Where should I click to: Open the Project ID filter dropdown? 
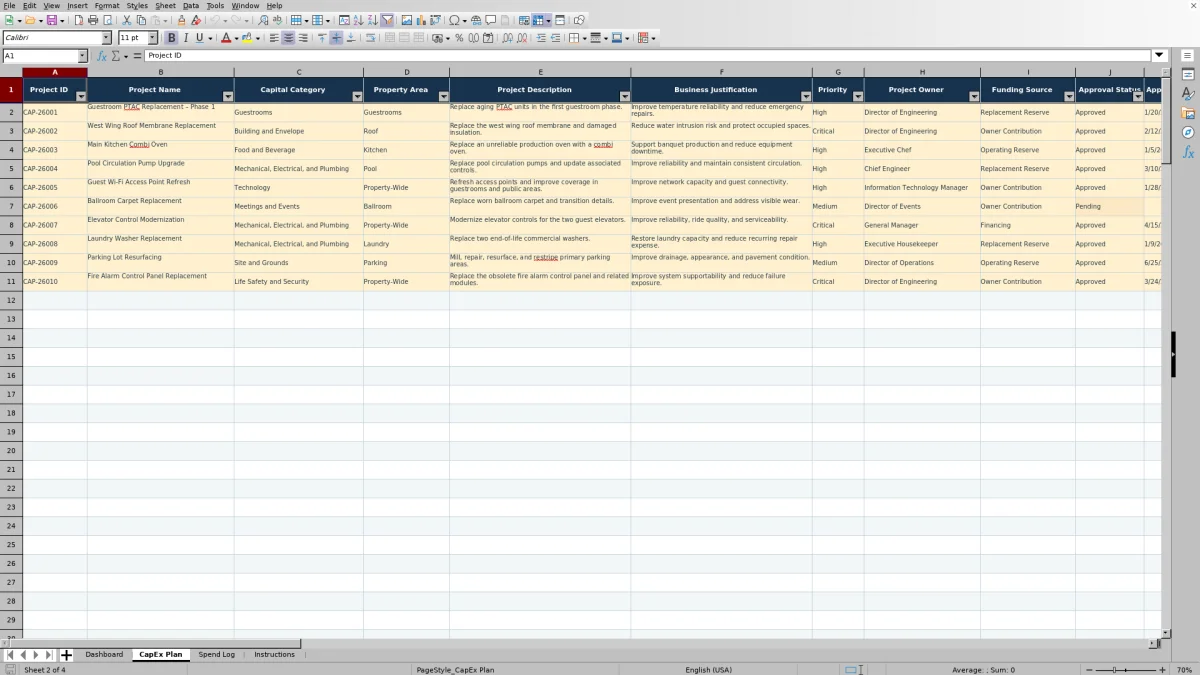[81, 97]
